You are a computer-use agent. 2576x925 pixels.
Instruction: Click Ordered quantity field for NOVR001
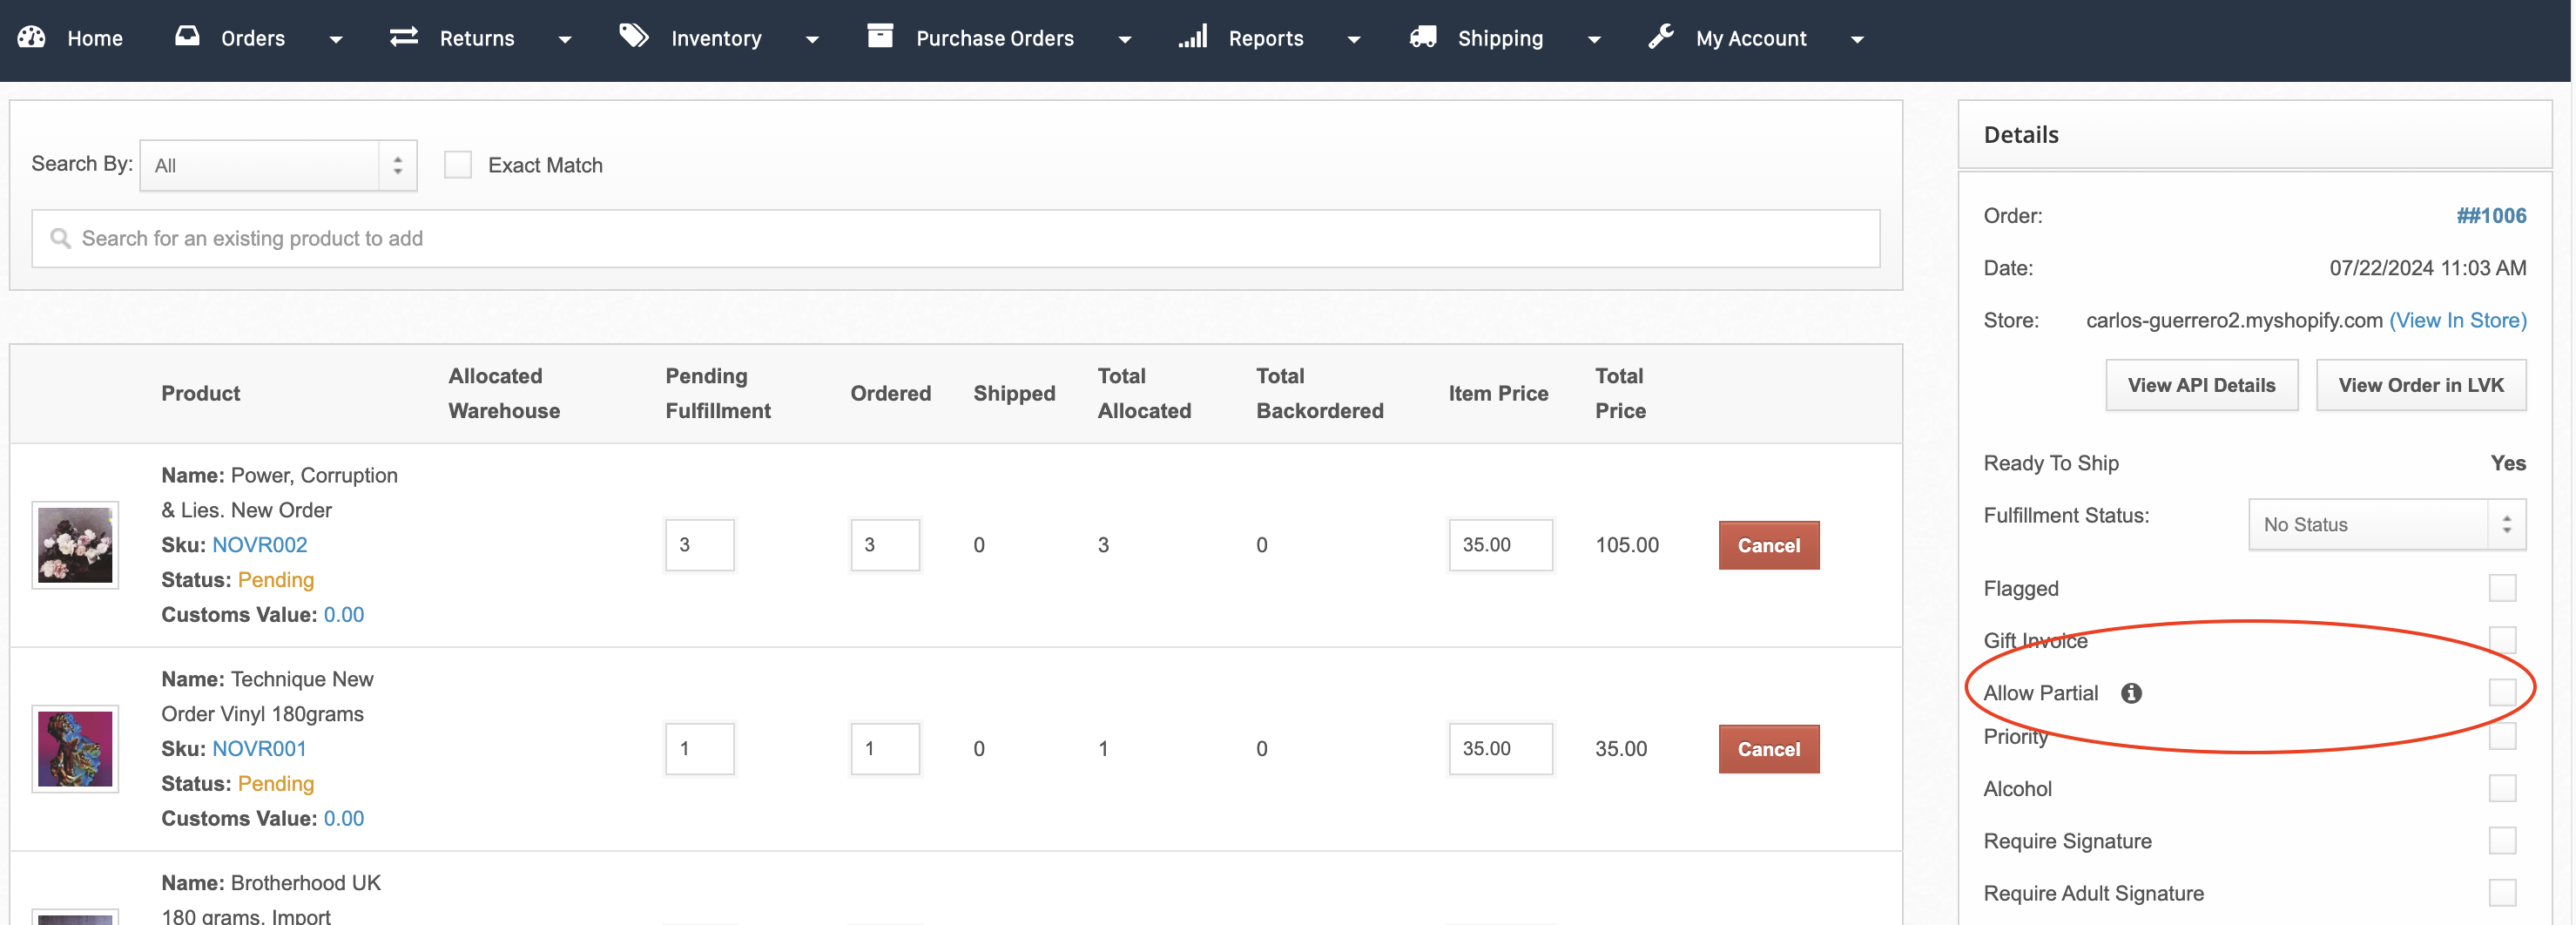(885, 749)
